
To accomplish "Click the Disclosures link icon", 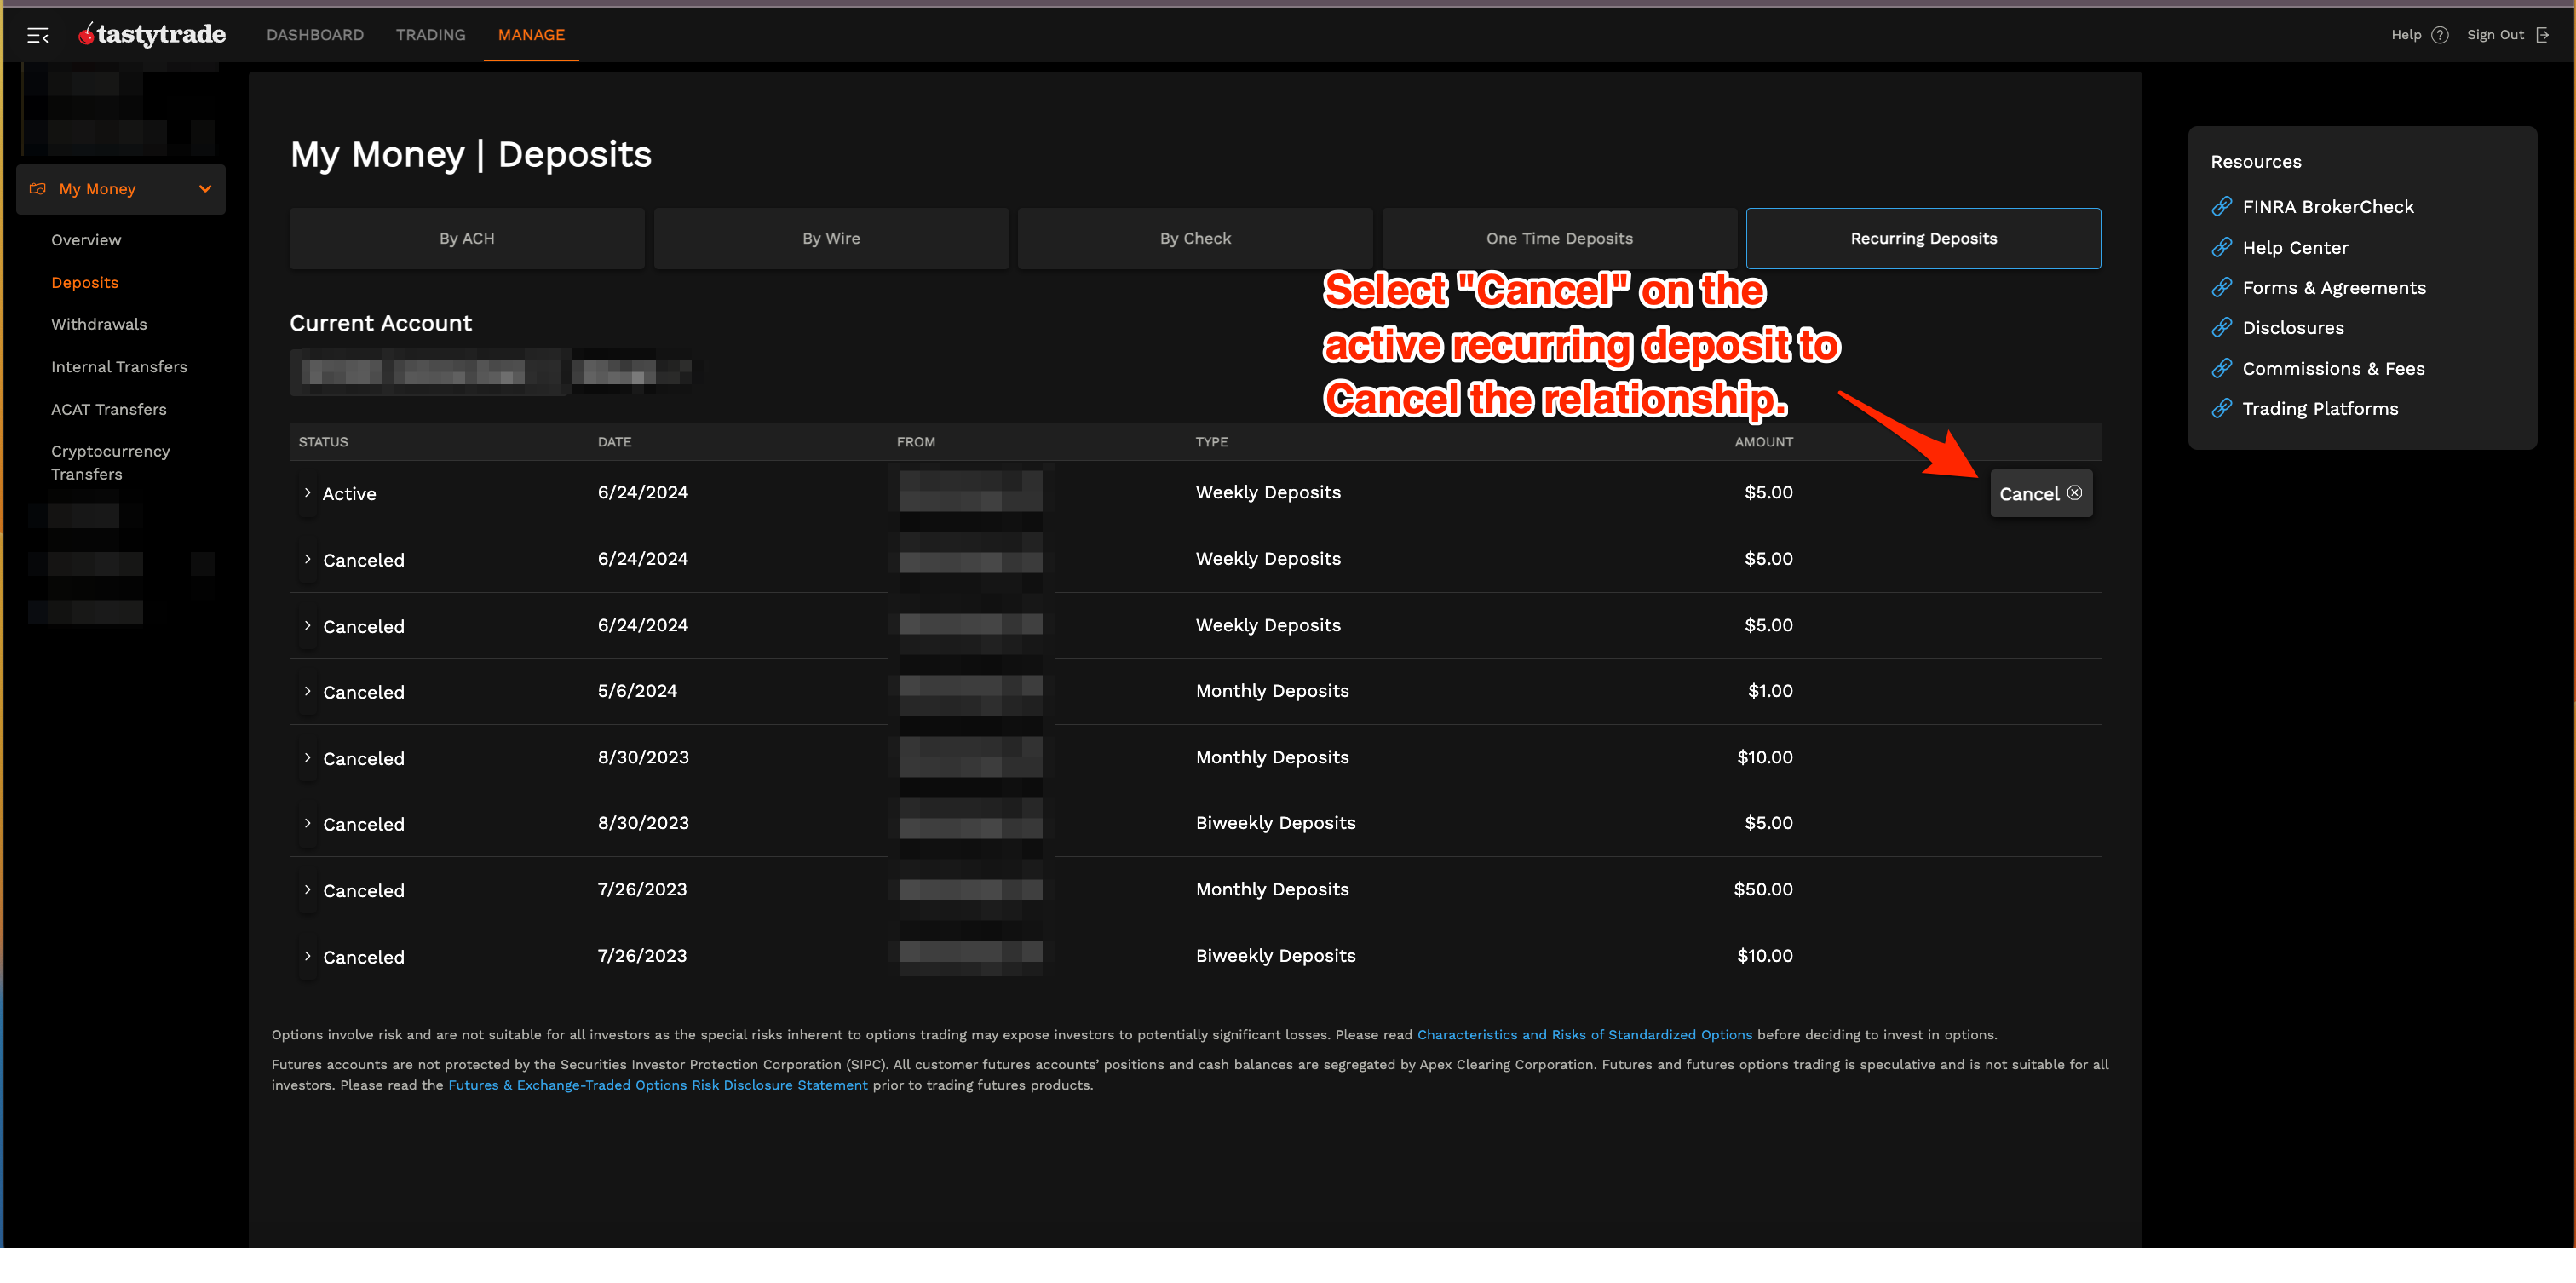I will click(x=2222, y=328).
